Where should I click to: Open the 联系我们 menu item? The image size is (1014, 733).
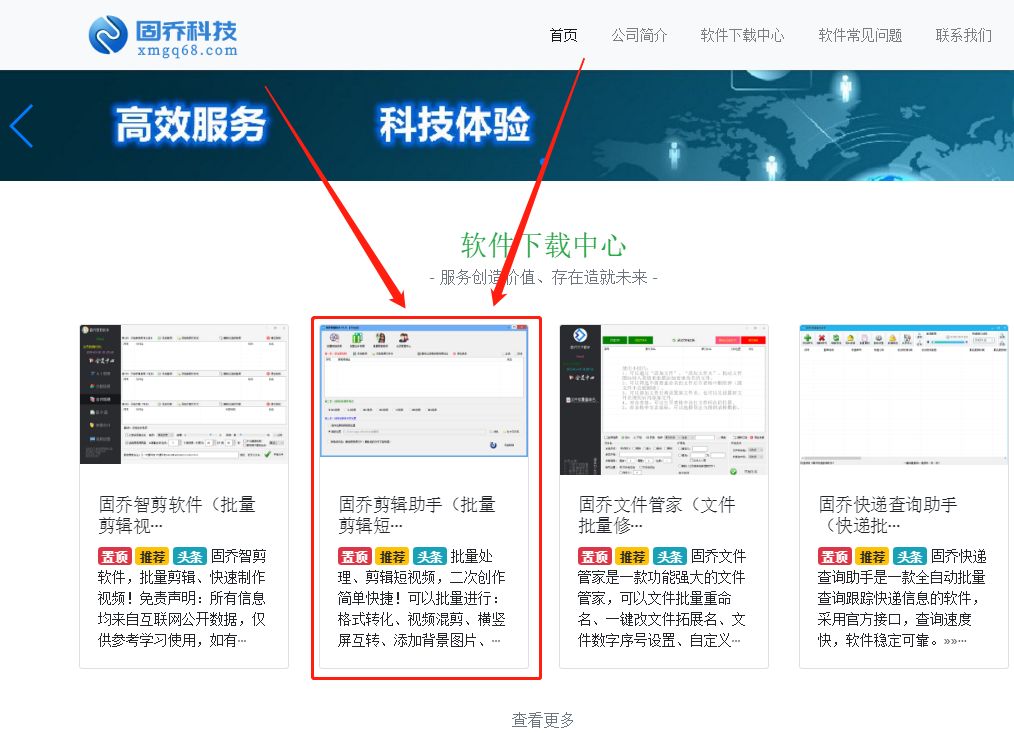pos(964,35)
